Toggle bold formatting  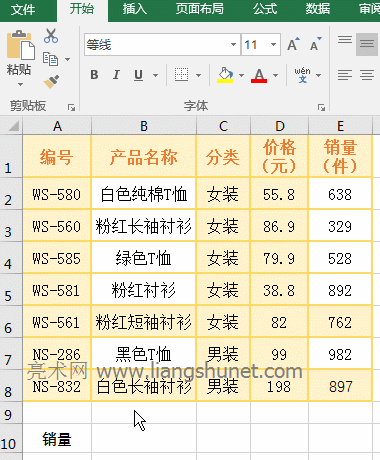pos(94,75)
